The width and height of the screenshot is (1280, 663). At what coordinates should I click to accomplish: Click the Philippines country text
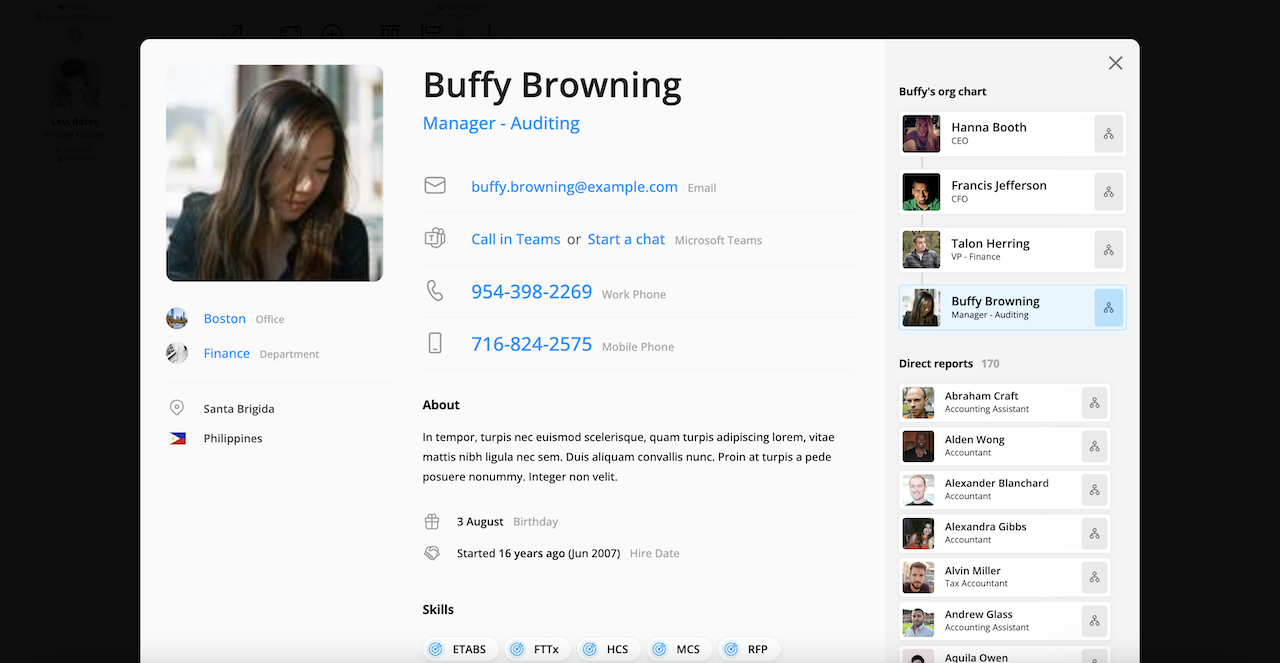click(233, 438)
